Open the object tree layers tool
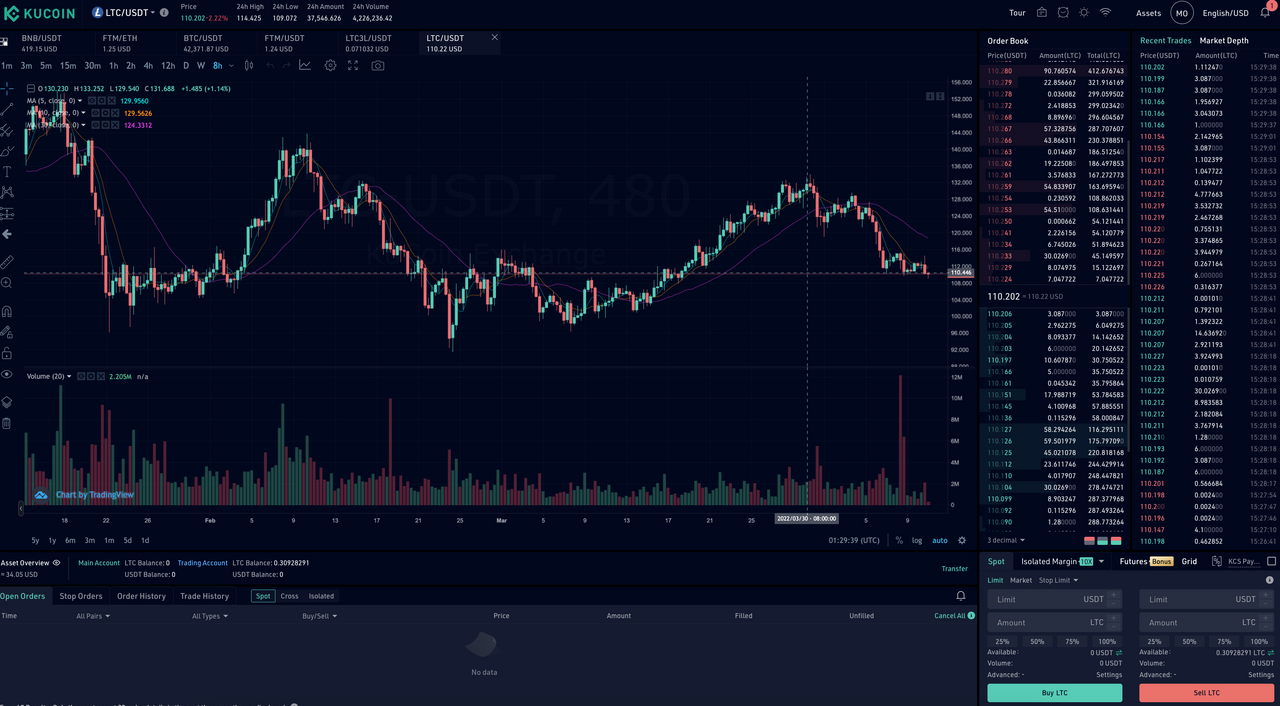The width and height of the screenshot is (1280, 706). point(7,401)
